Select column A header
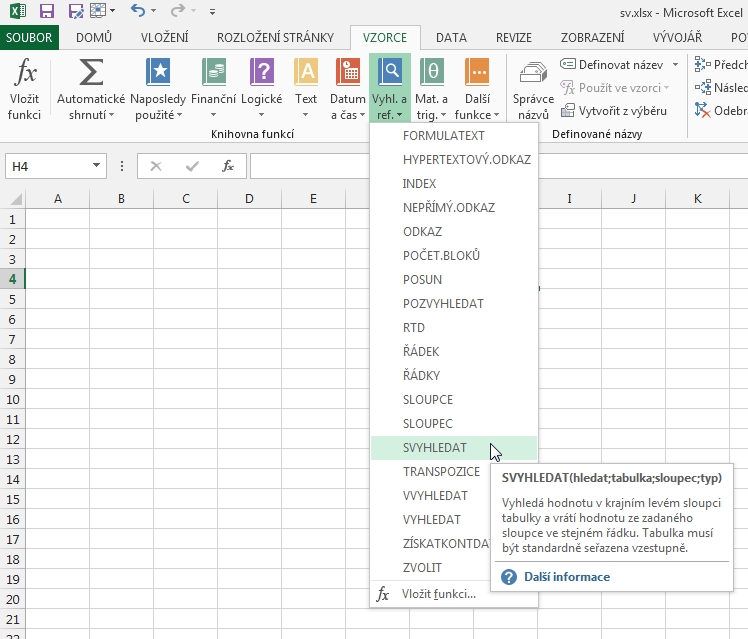 [x=58, y=199]
